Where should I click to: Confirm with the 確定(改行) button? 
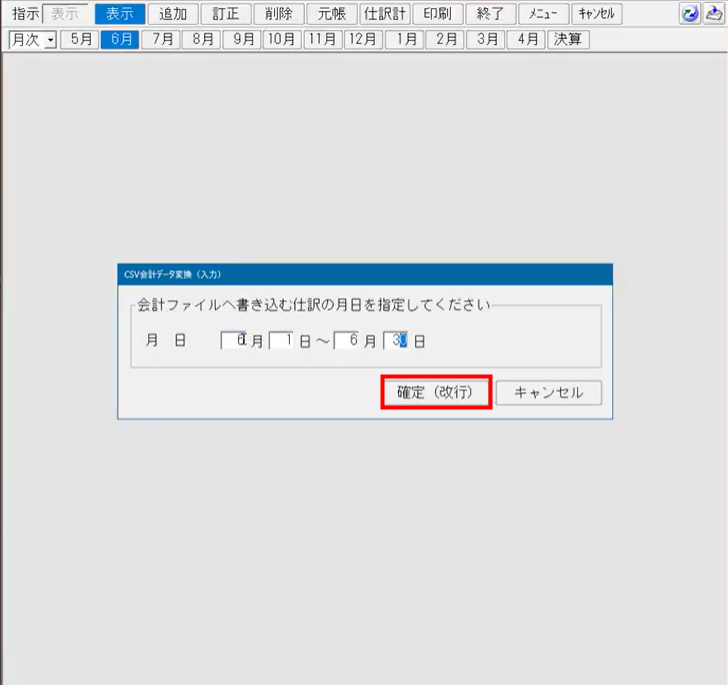(436, 392)
